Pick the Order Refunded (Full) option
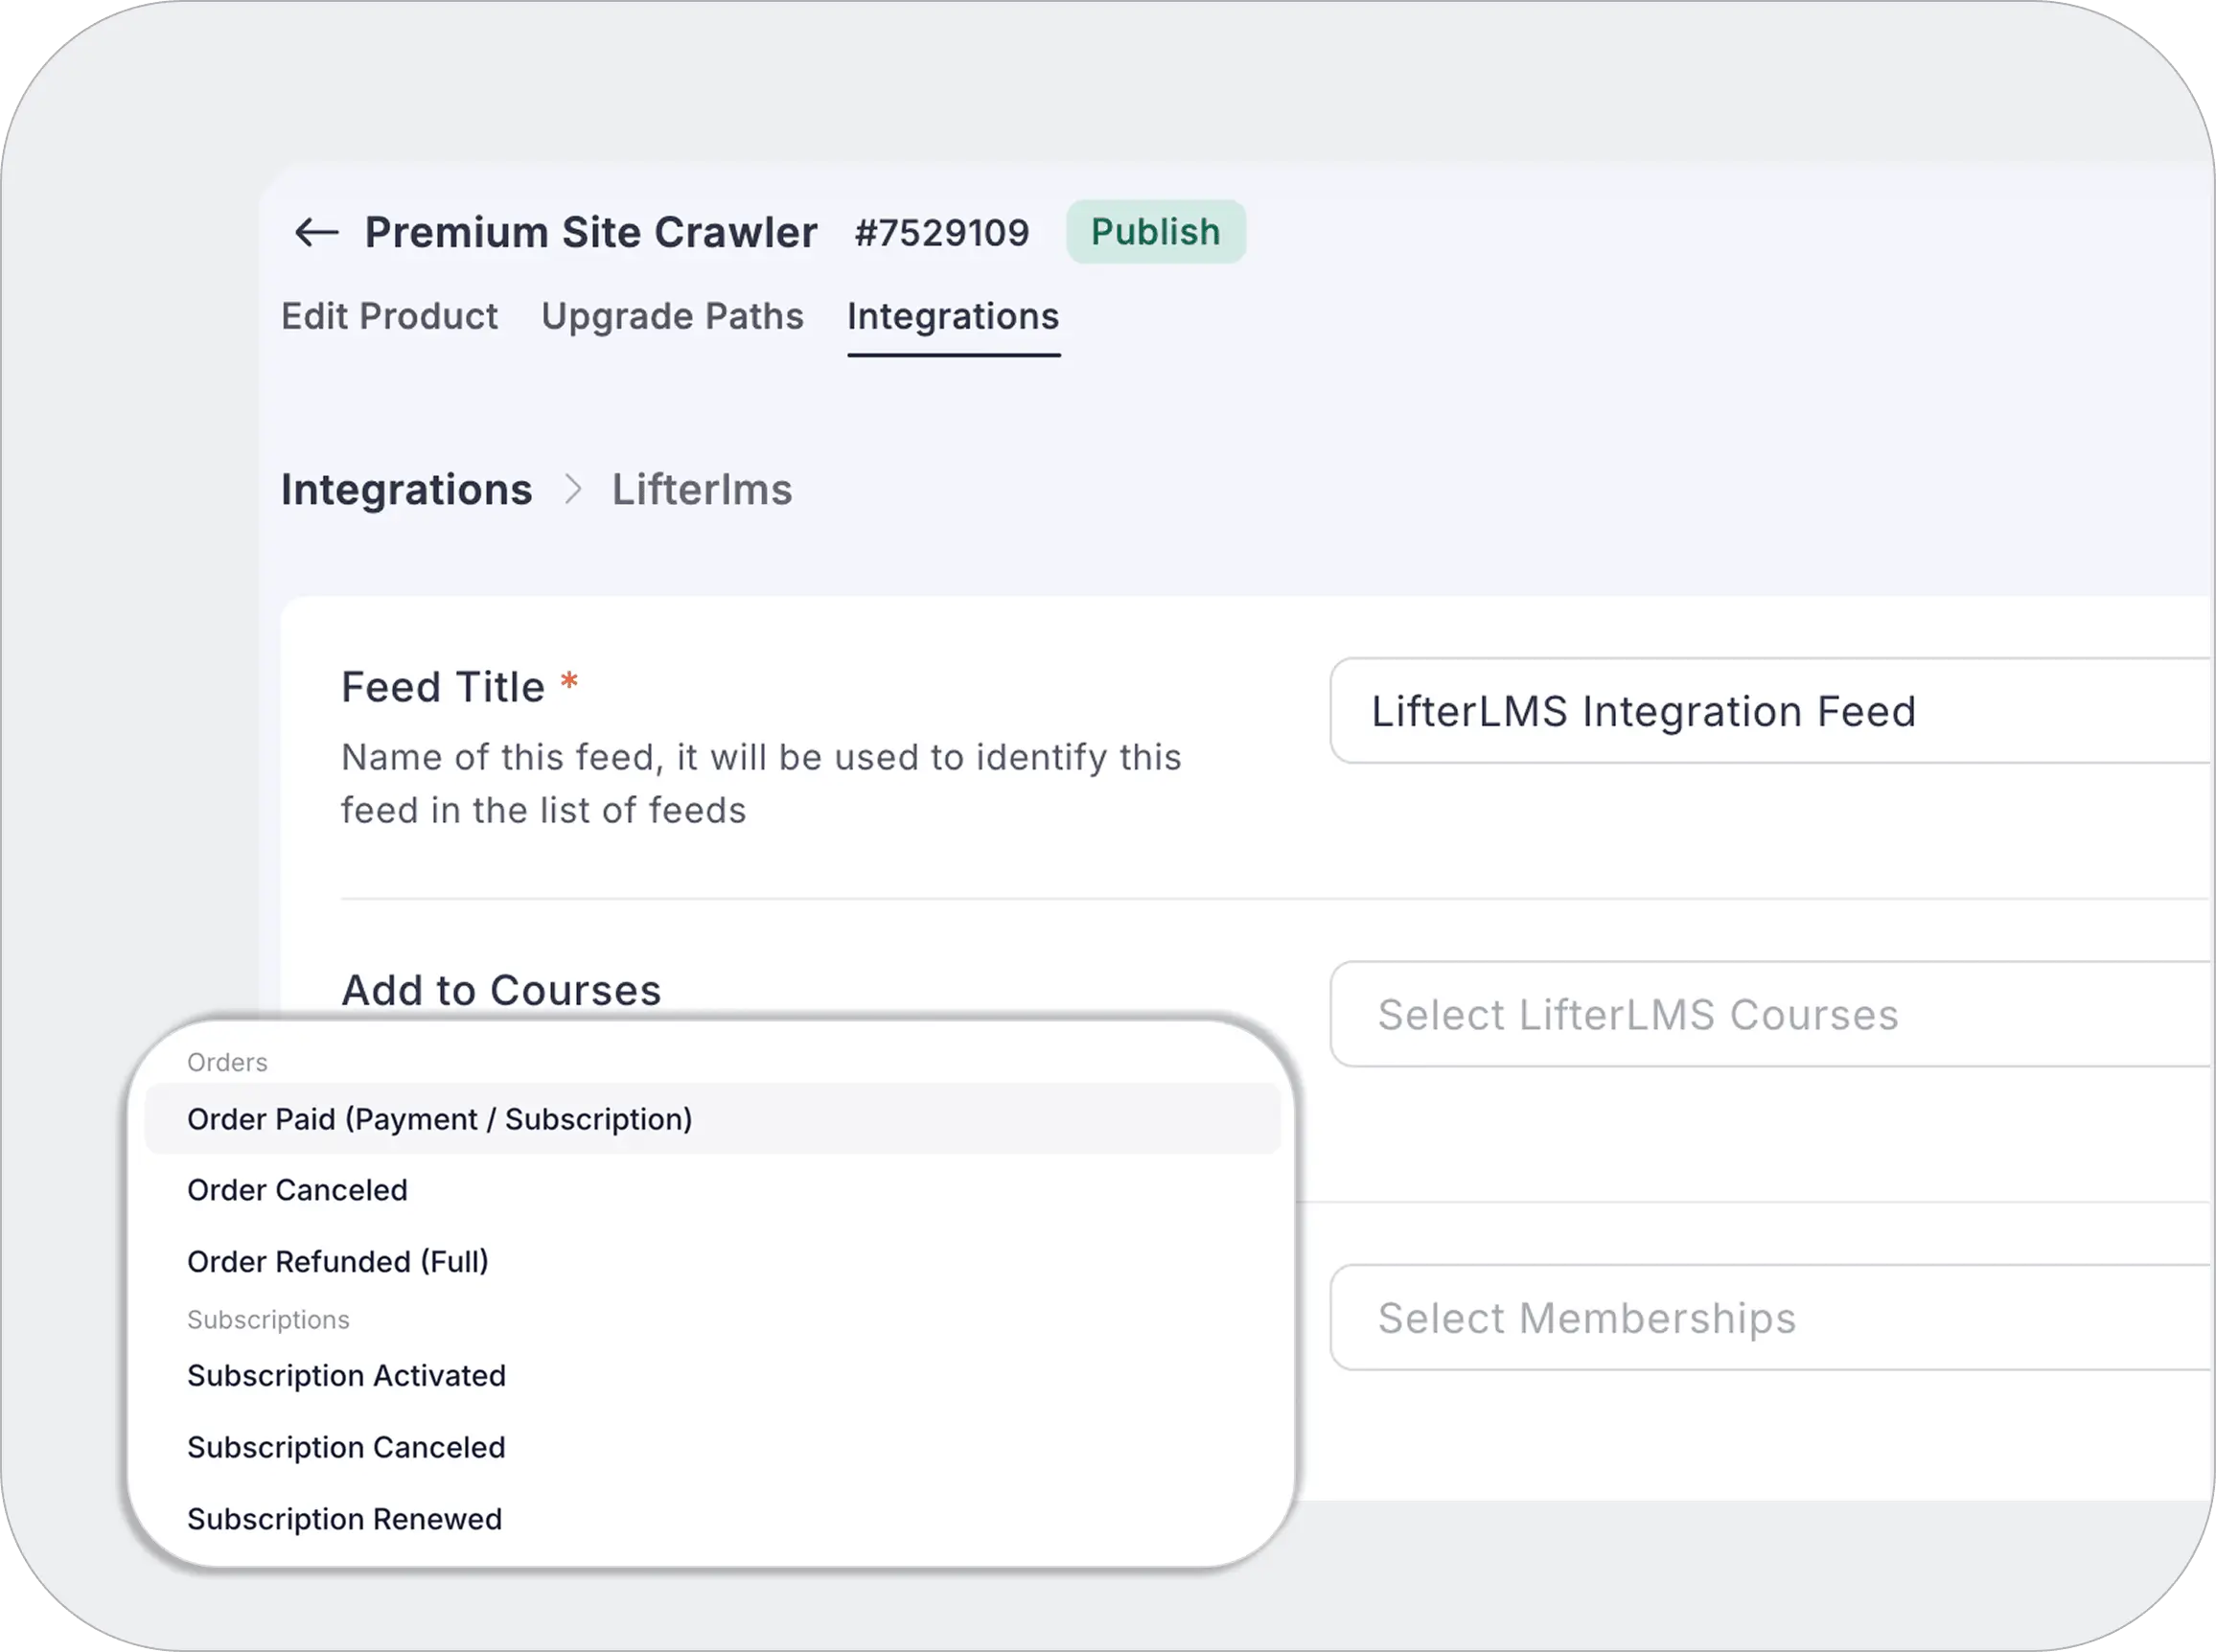The width and height of the screenshot is (2216, 1652). coord(337,1261)
